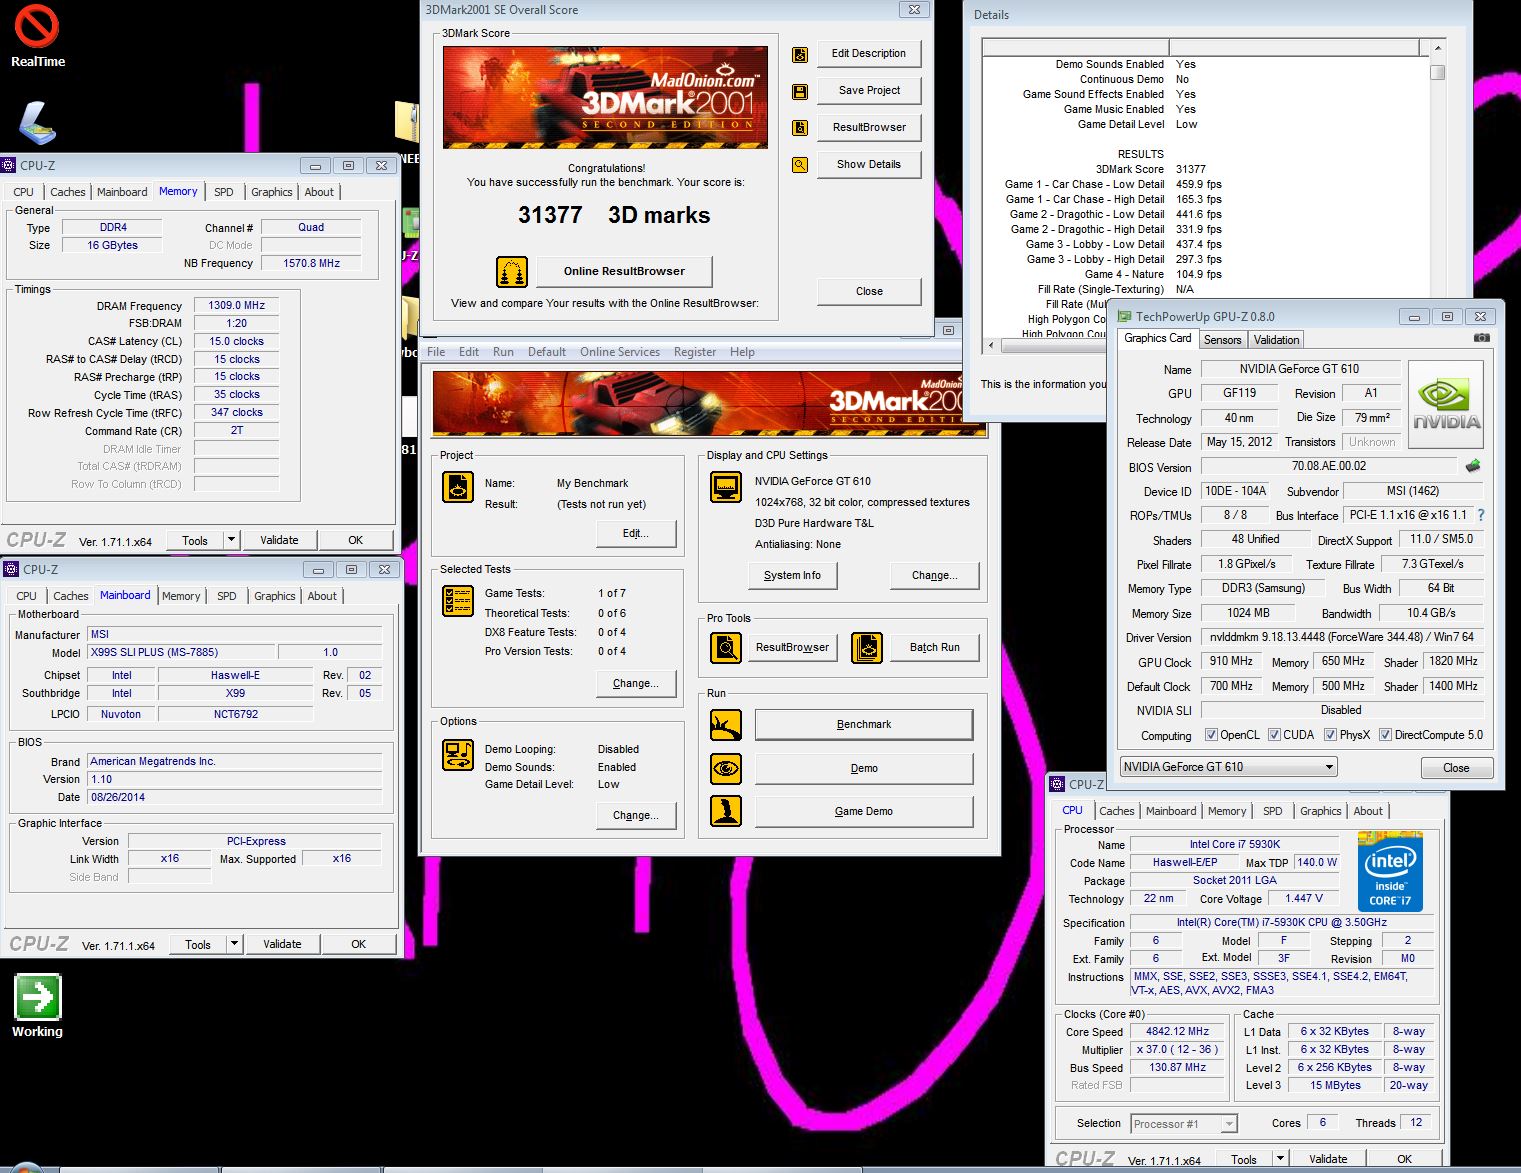Click the Core Speed value 4842.12 MHz

[1177, 1032]
